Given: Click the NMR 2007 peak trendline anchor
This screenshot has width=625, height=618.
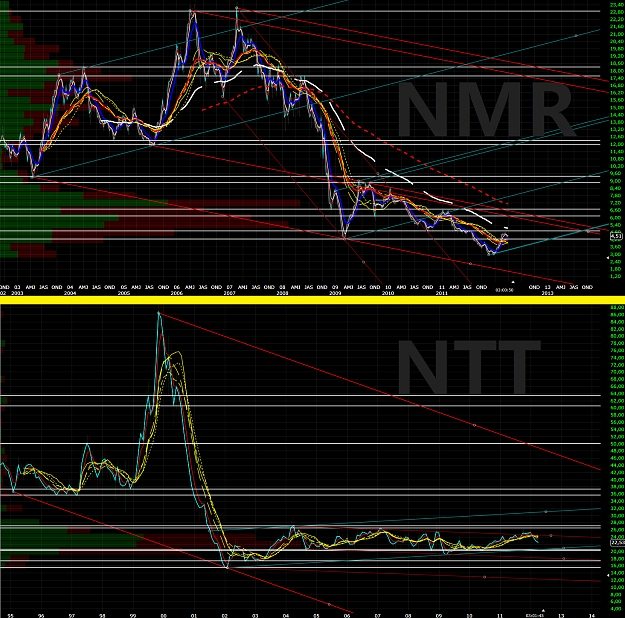Looking at the screenshot, I should pyautogui.click(x=237, y=8).
